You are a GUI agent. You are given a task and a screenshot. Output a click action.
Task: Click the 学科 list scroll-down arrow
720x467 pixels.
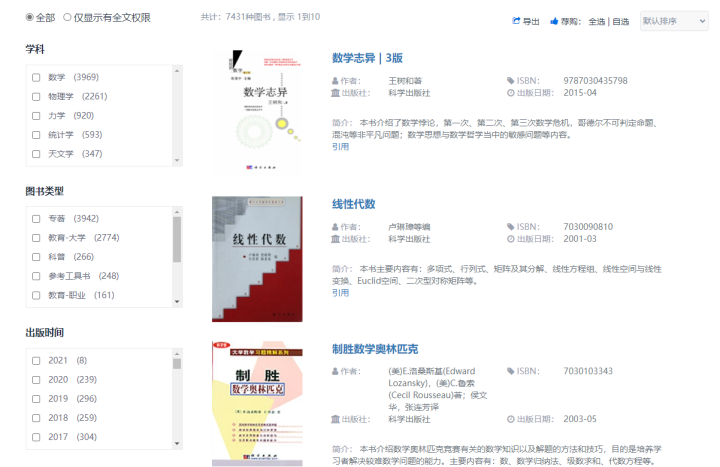[x=177, y=160]
